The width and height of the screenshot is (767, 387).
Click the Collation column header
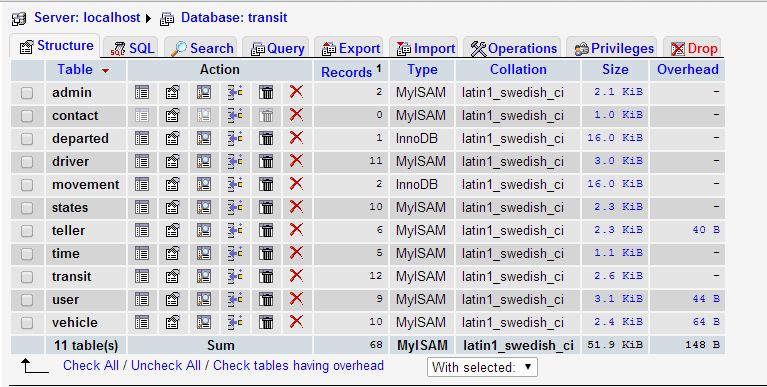tap(518, 70)
